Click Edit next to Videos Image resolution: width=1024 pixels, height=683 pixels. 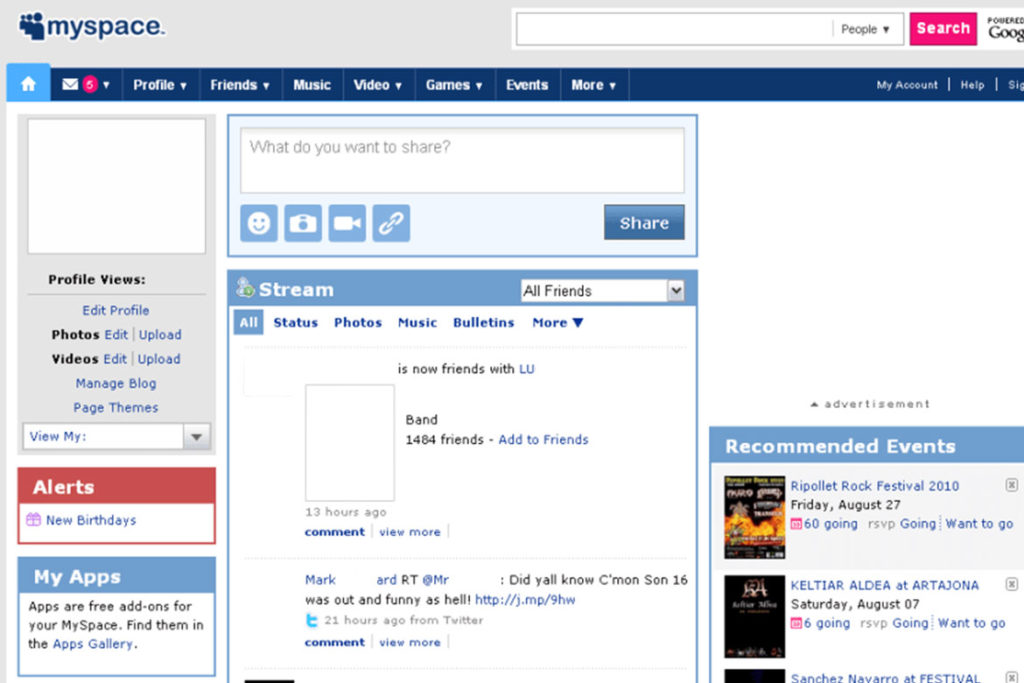click(115, 359)
